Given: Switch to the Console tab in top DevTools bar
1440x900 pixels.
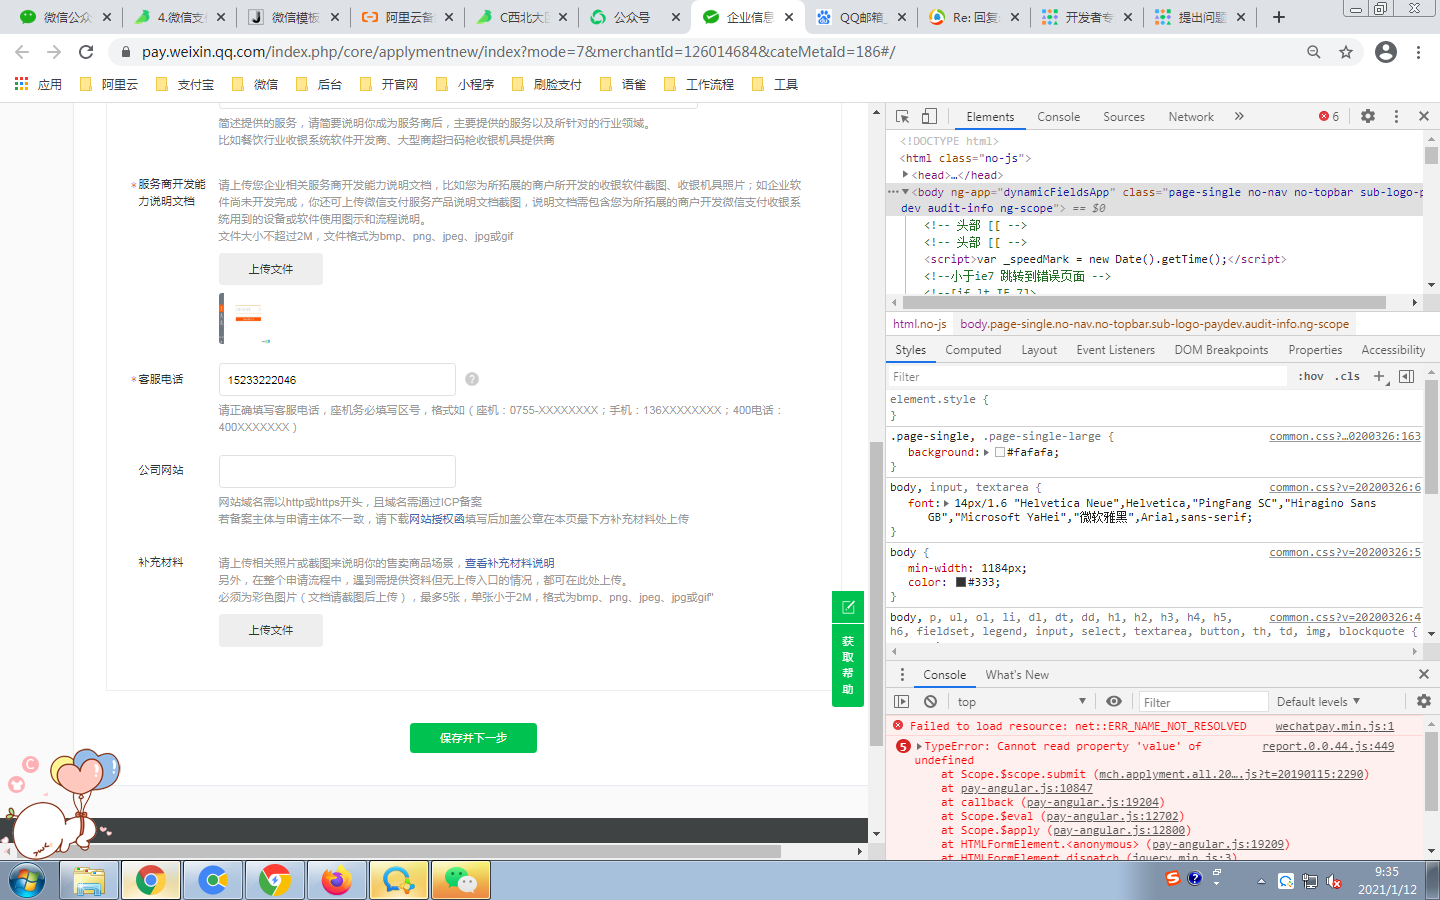Looking at the screenshot, I should pyautogui.click(x=1058, y=117).
